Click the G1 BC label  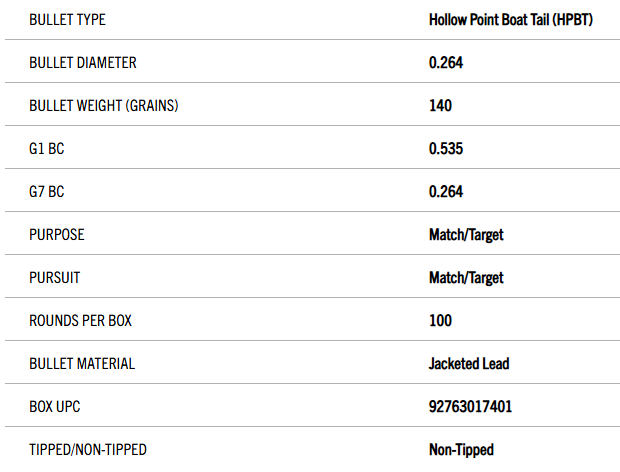tap(47, 148)
